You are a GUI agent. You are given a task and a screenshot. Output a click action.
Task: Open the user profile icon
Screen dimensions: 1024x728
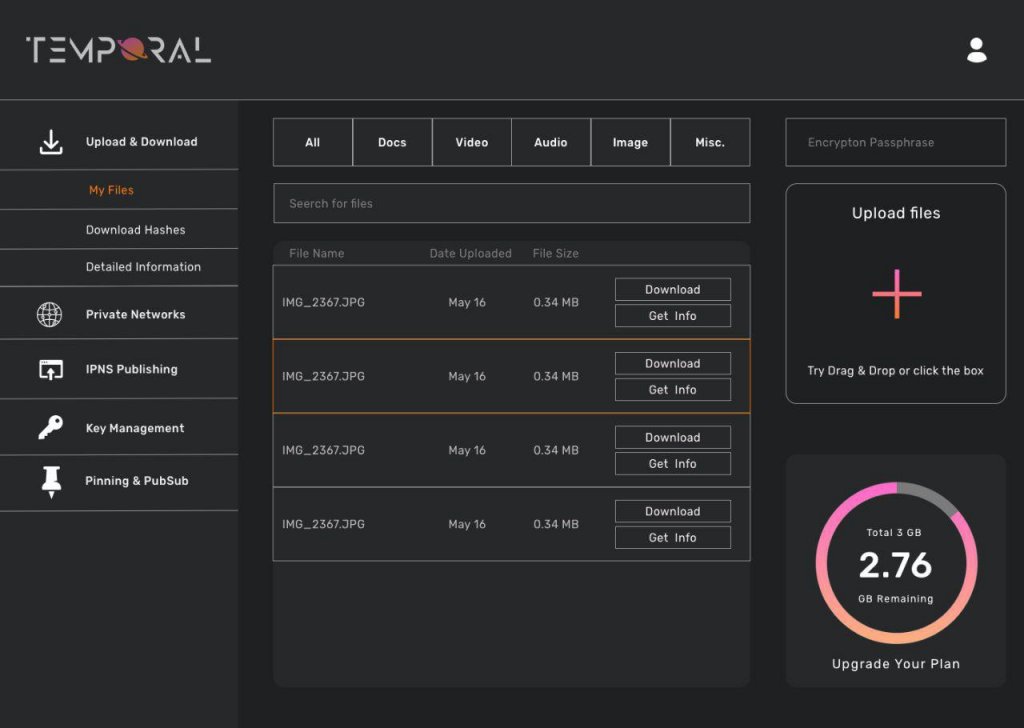pos(975,48)
